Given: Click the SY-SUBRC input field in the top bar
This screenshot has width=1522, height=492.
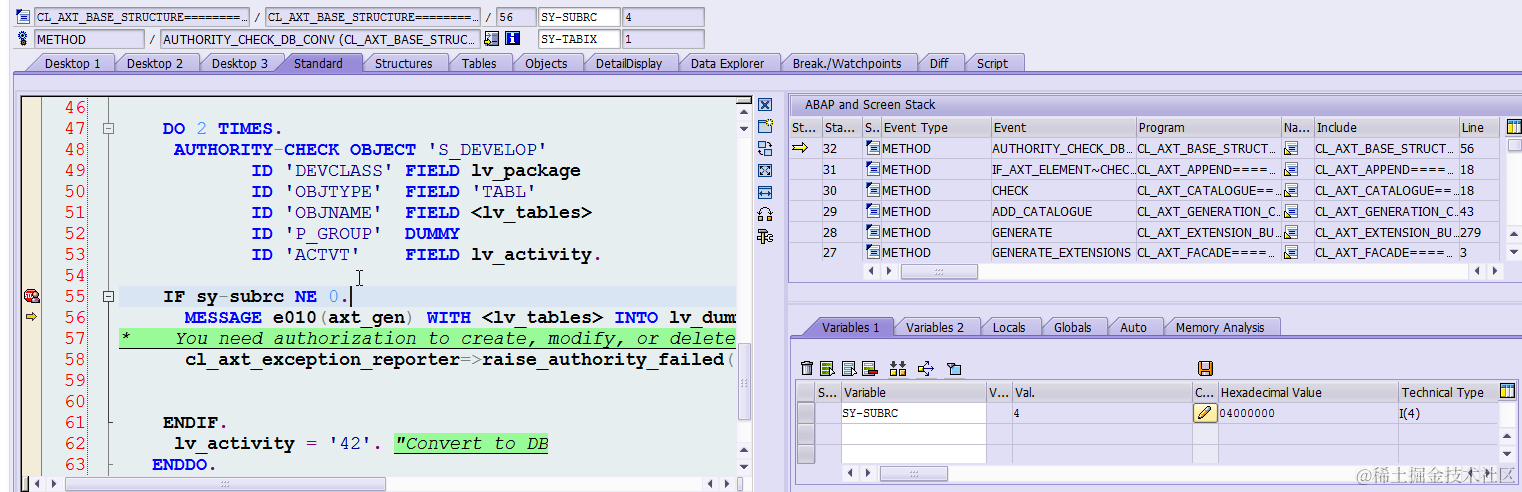Looking at the screenshot, I should (578, 17).
